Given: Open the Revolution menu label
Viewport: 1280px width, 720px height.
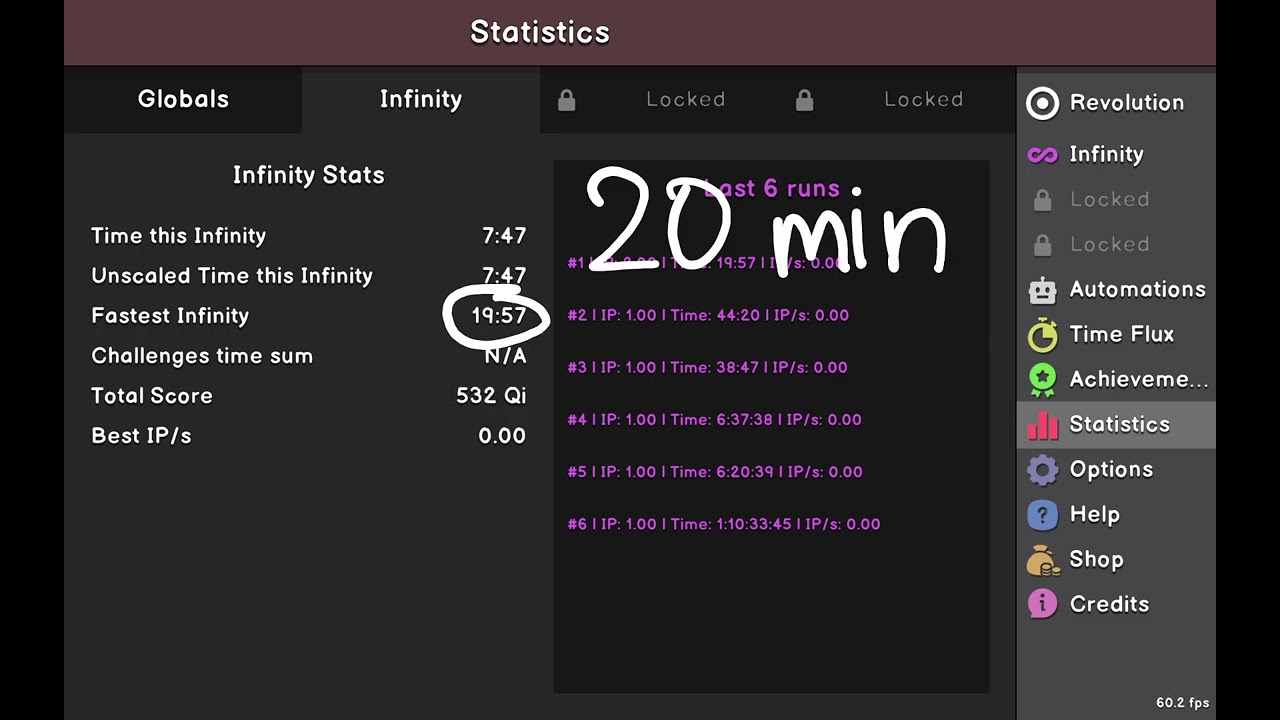Looking at the screenshot, I should [1126, 103].
